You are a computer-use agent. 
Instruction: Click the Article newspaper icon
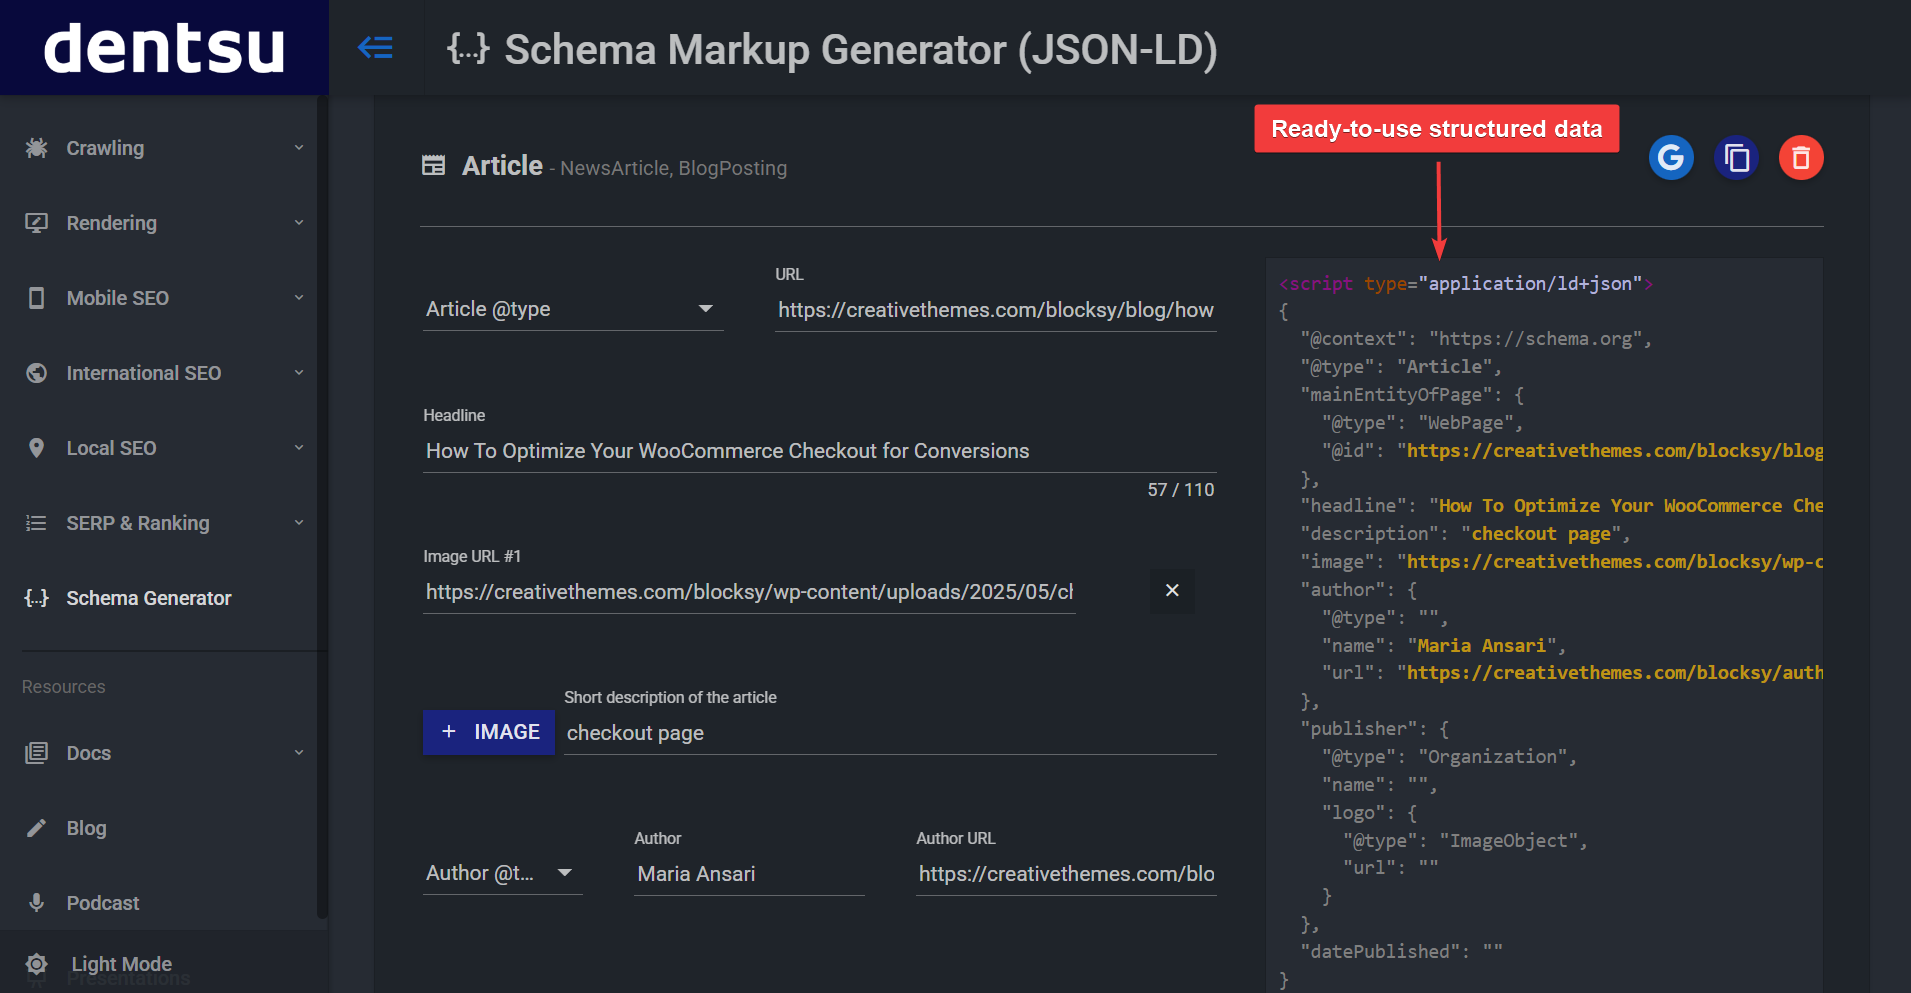(x=433, y=166)
